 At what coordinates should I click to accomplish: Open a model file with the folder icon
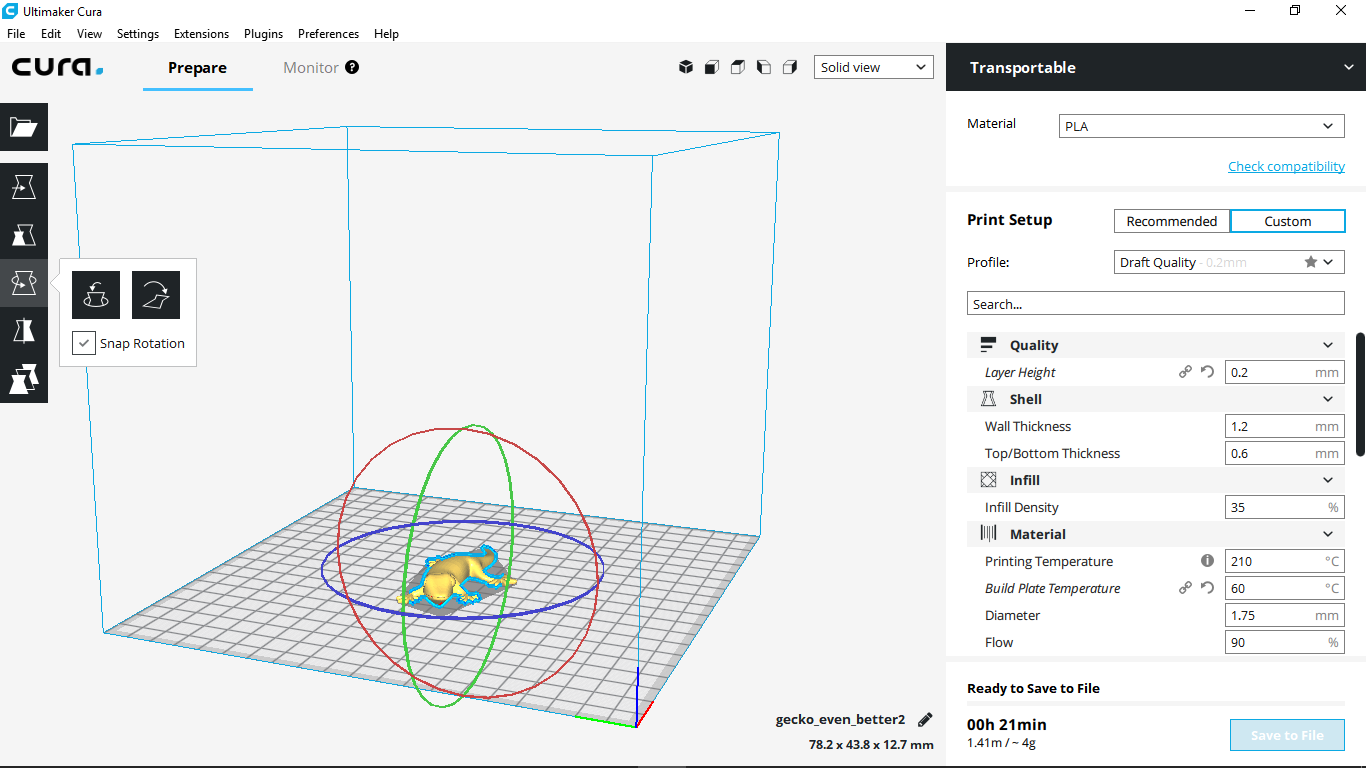(x=24, y=127)
